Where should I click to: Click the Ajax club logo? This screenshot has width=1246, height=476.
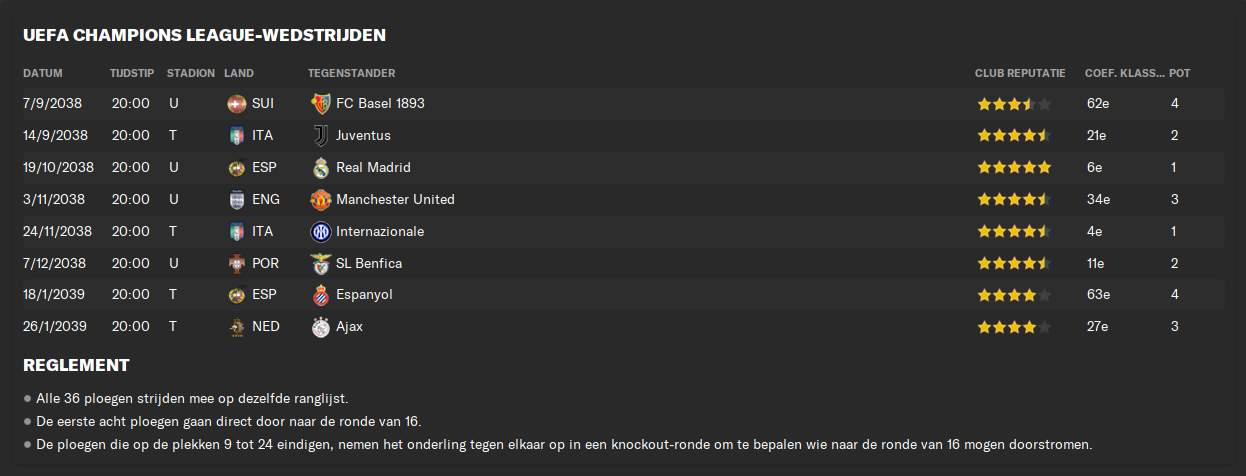click(x=320, y=327)
